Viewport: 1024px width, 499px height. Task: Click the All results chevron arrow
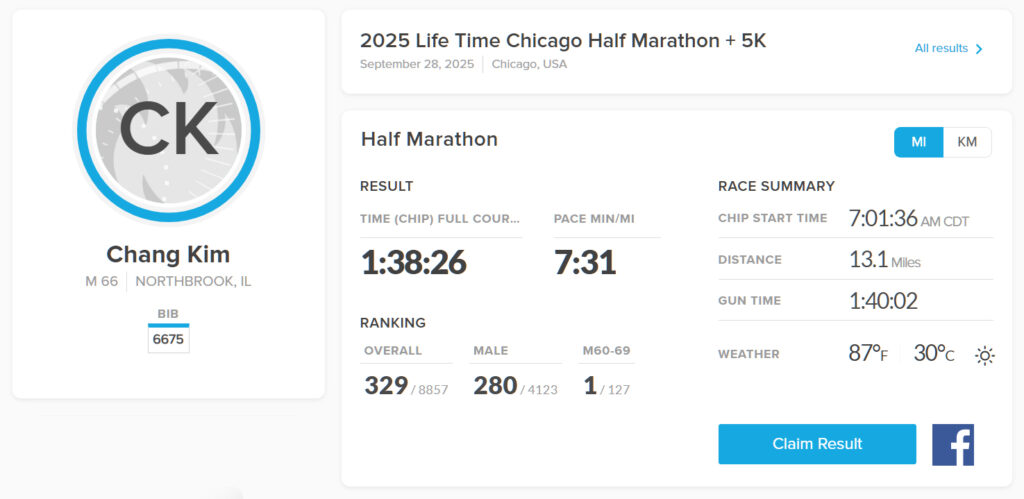tap(979, 49)
